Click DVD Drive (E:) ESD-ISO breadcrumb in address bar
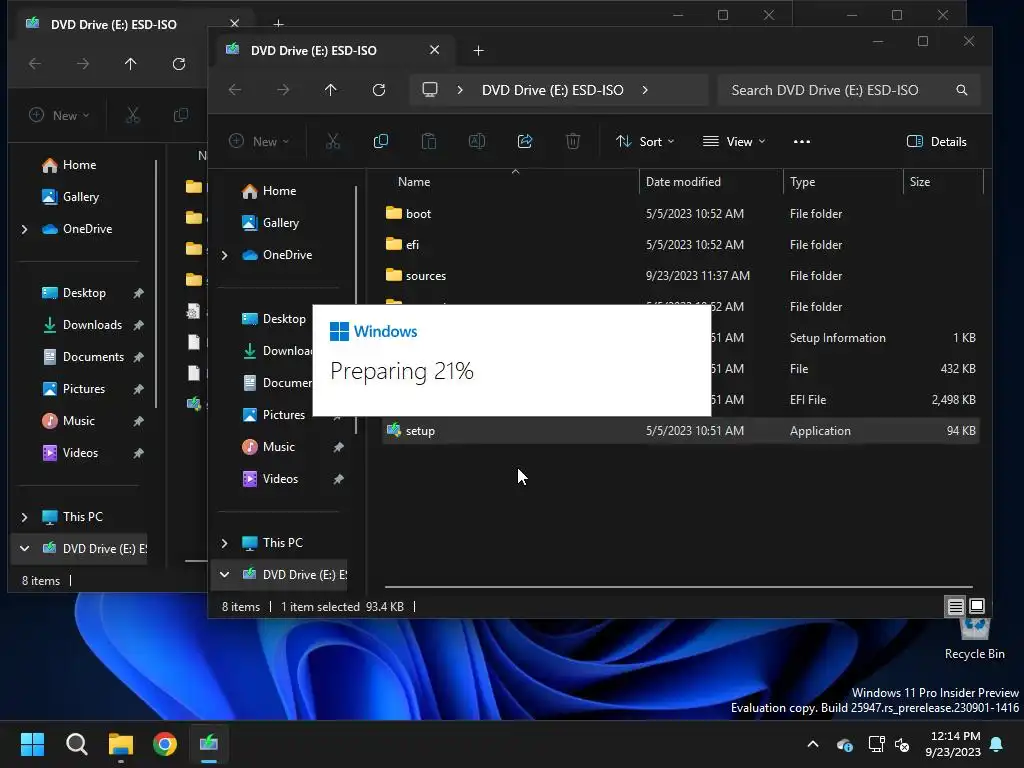1024x768 pixels. pyautogui.click(x=552, y=90)
